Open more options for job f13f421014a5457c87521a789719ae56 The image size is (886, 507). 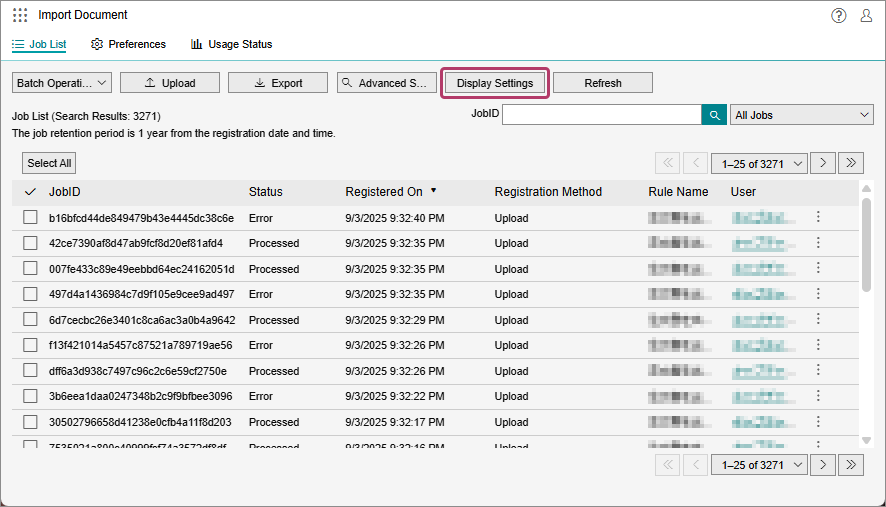pos(818,345)
